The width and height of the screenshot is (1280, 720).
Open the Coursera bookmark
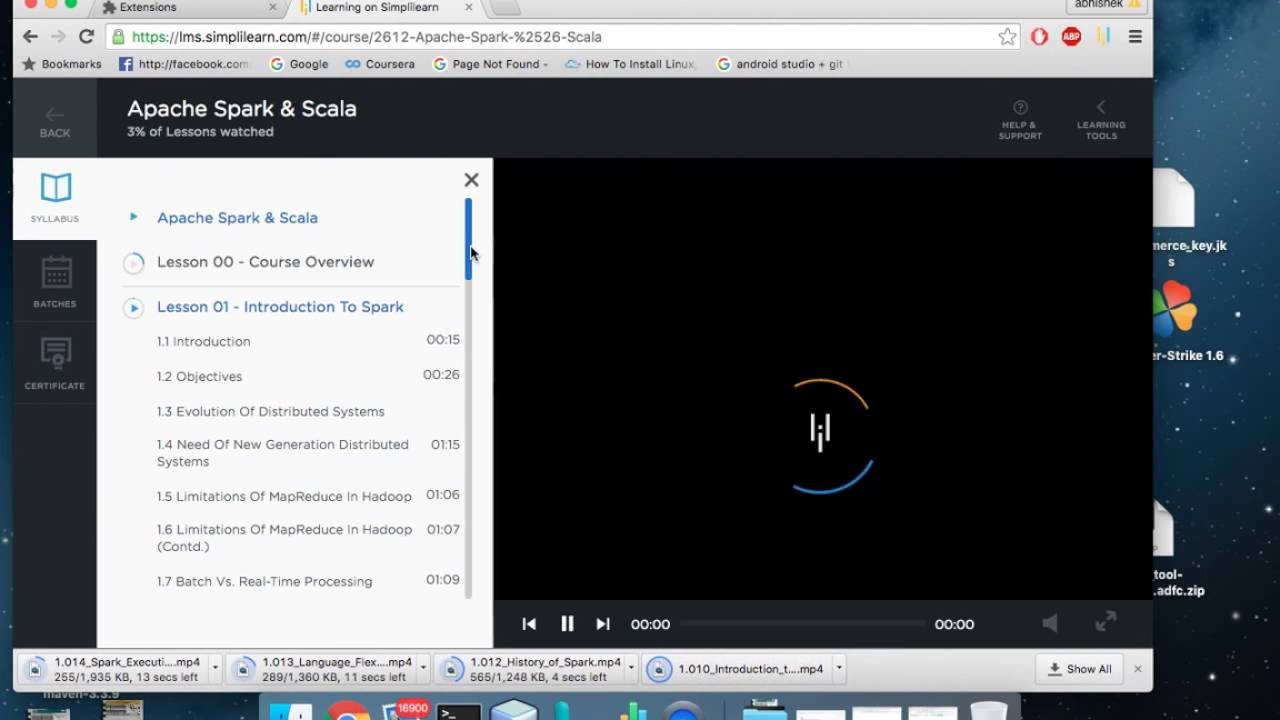pos(380,64)
